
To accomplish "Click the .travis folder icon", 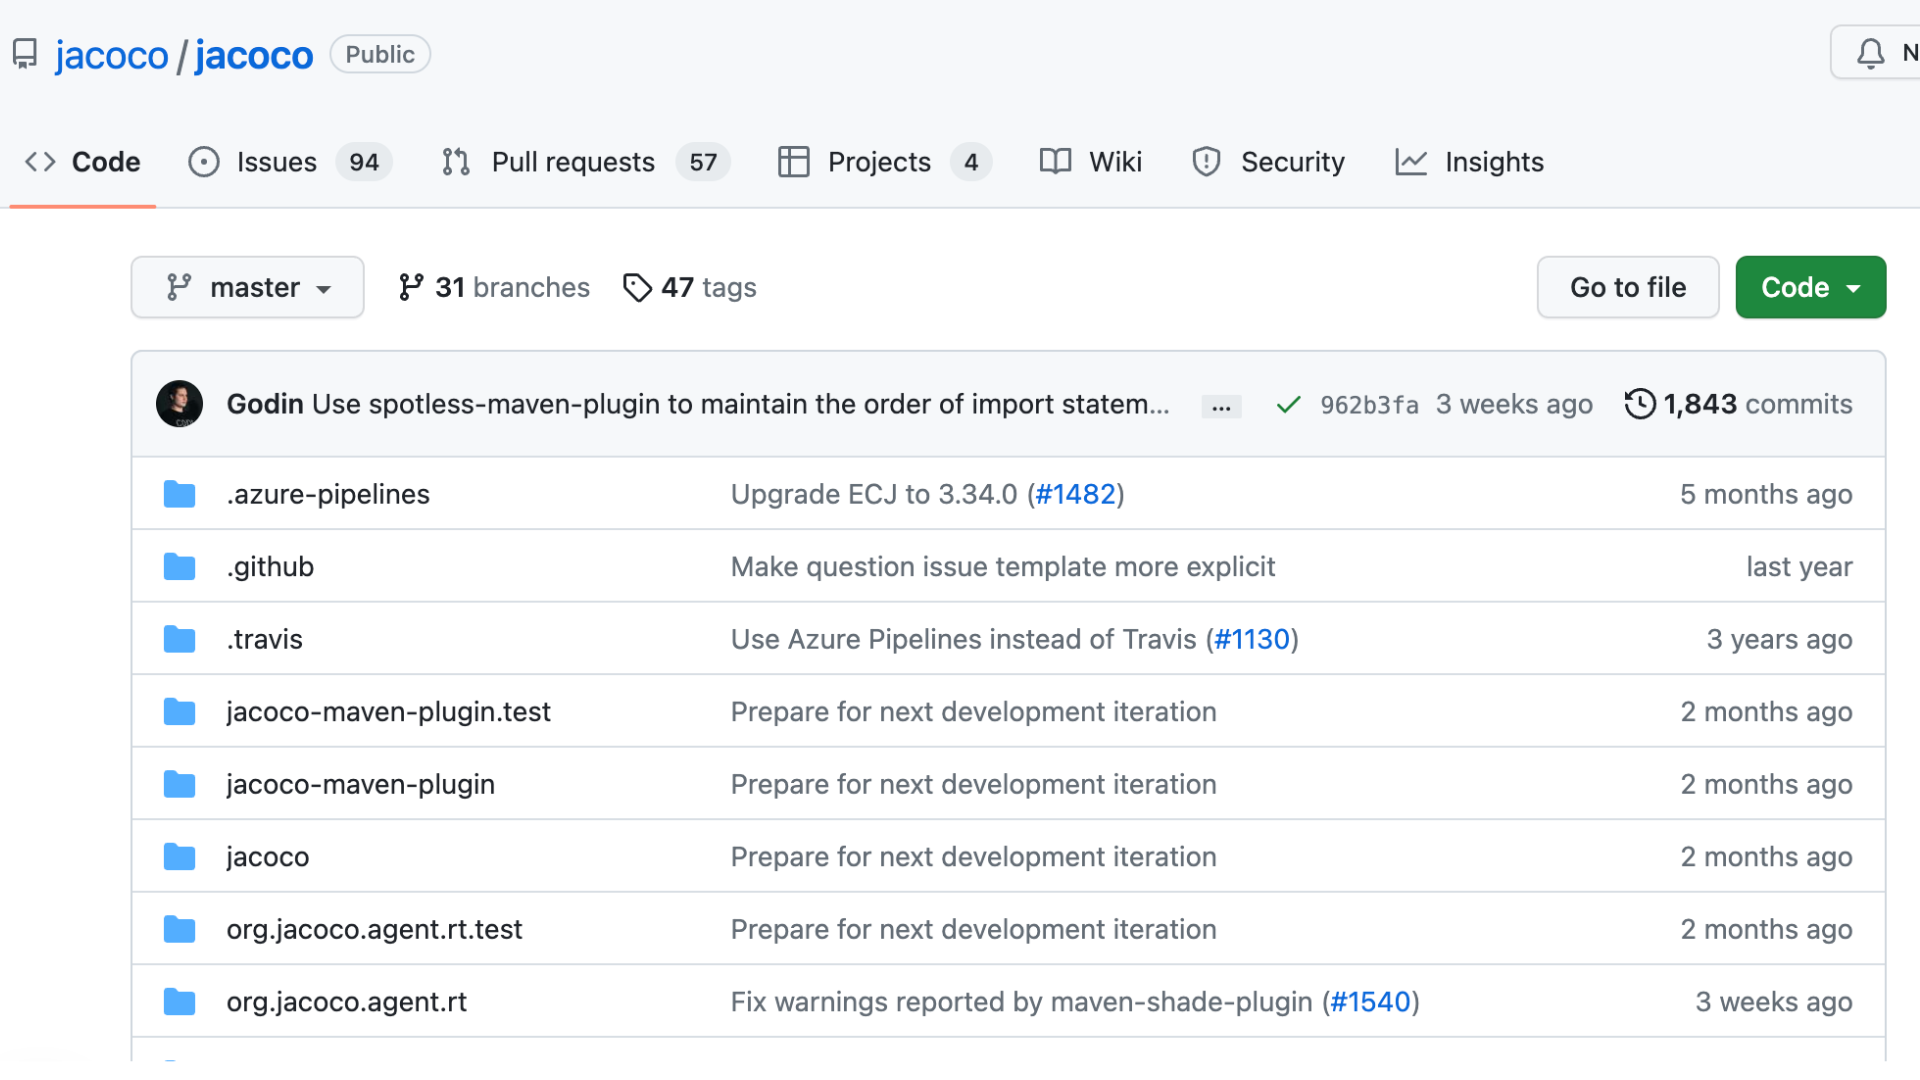I will click(x=179, y=639).
